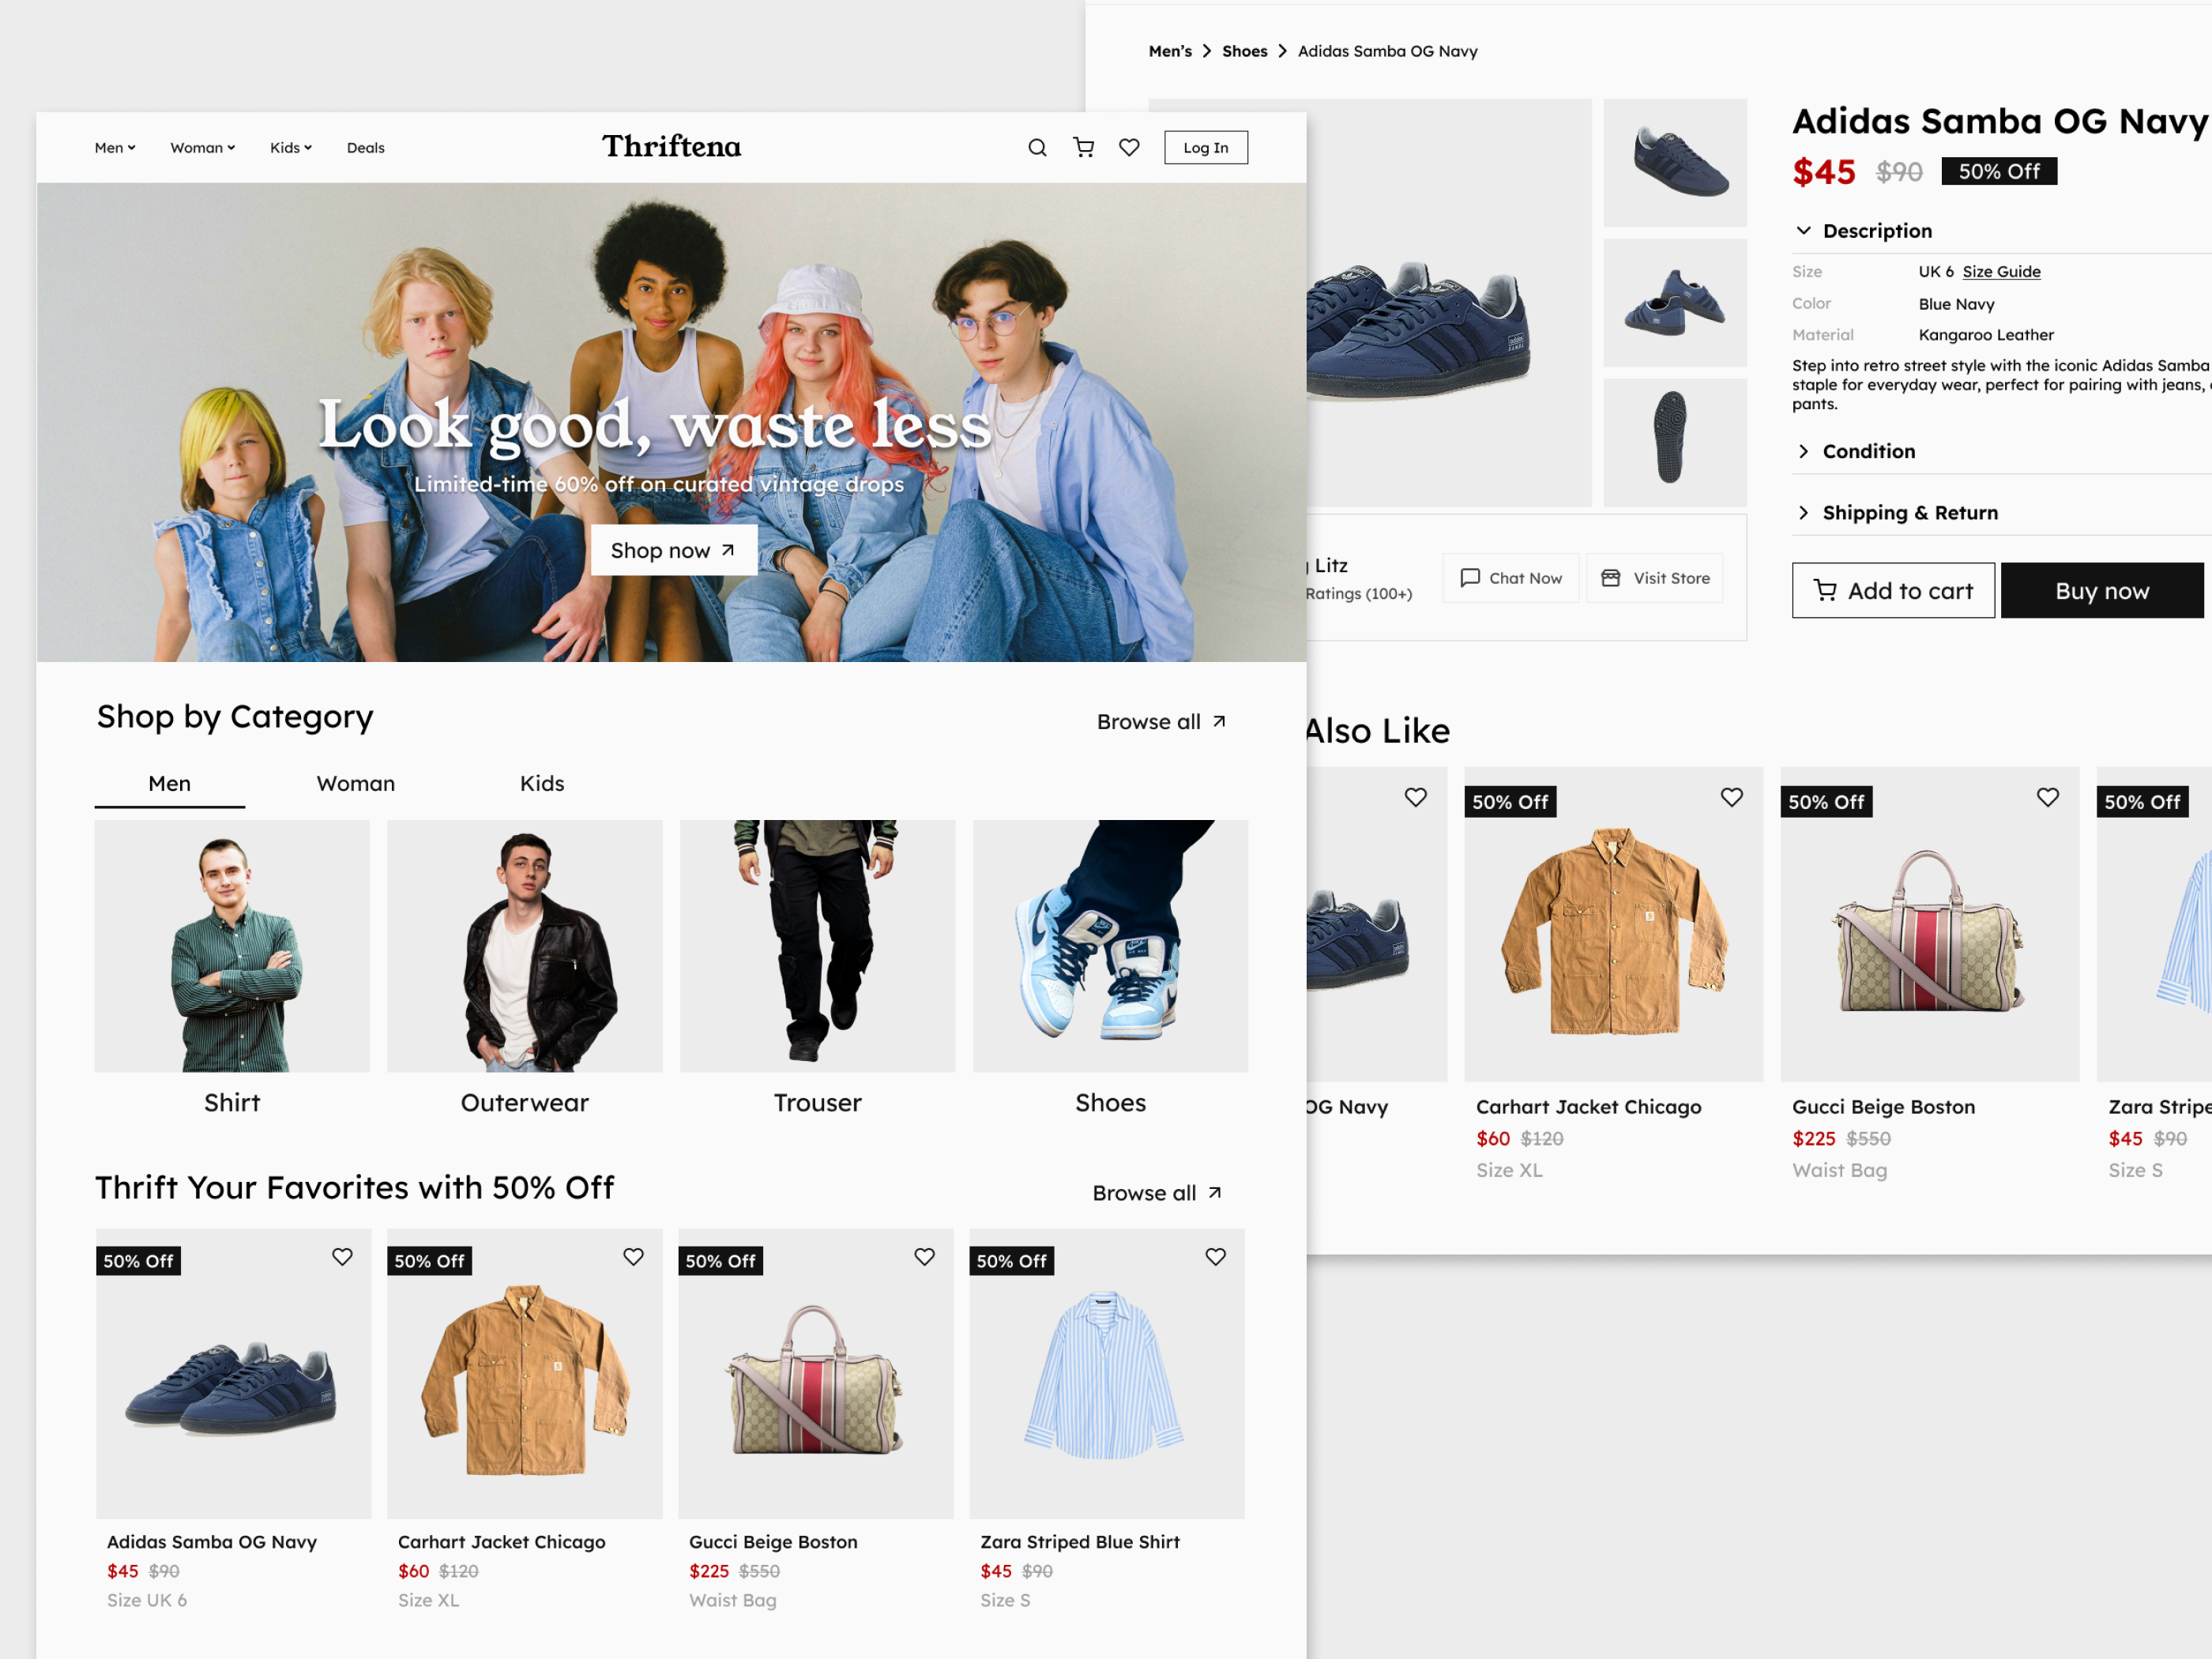Screen dimensions: 2212x1659
Task: Favorite the Adidas Samba OG Navy homepage card
Action: pyautogui.click(x=342, y=1257)
